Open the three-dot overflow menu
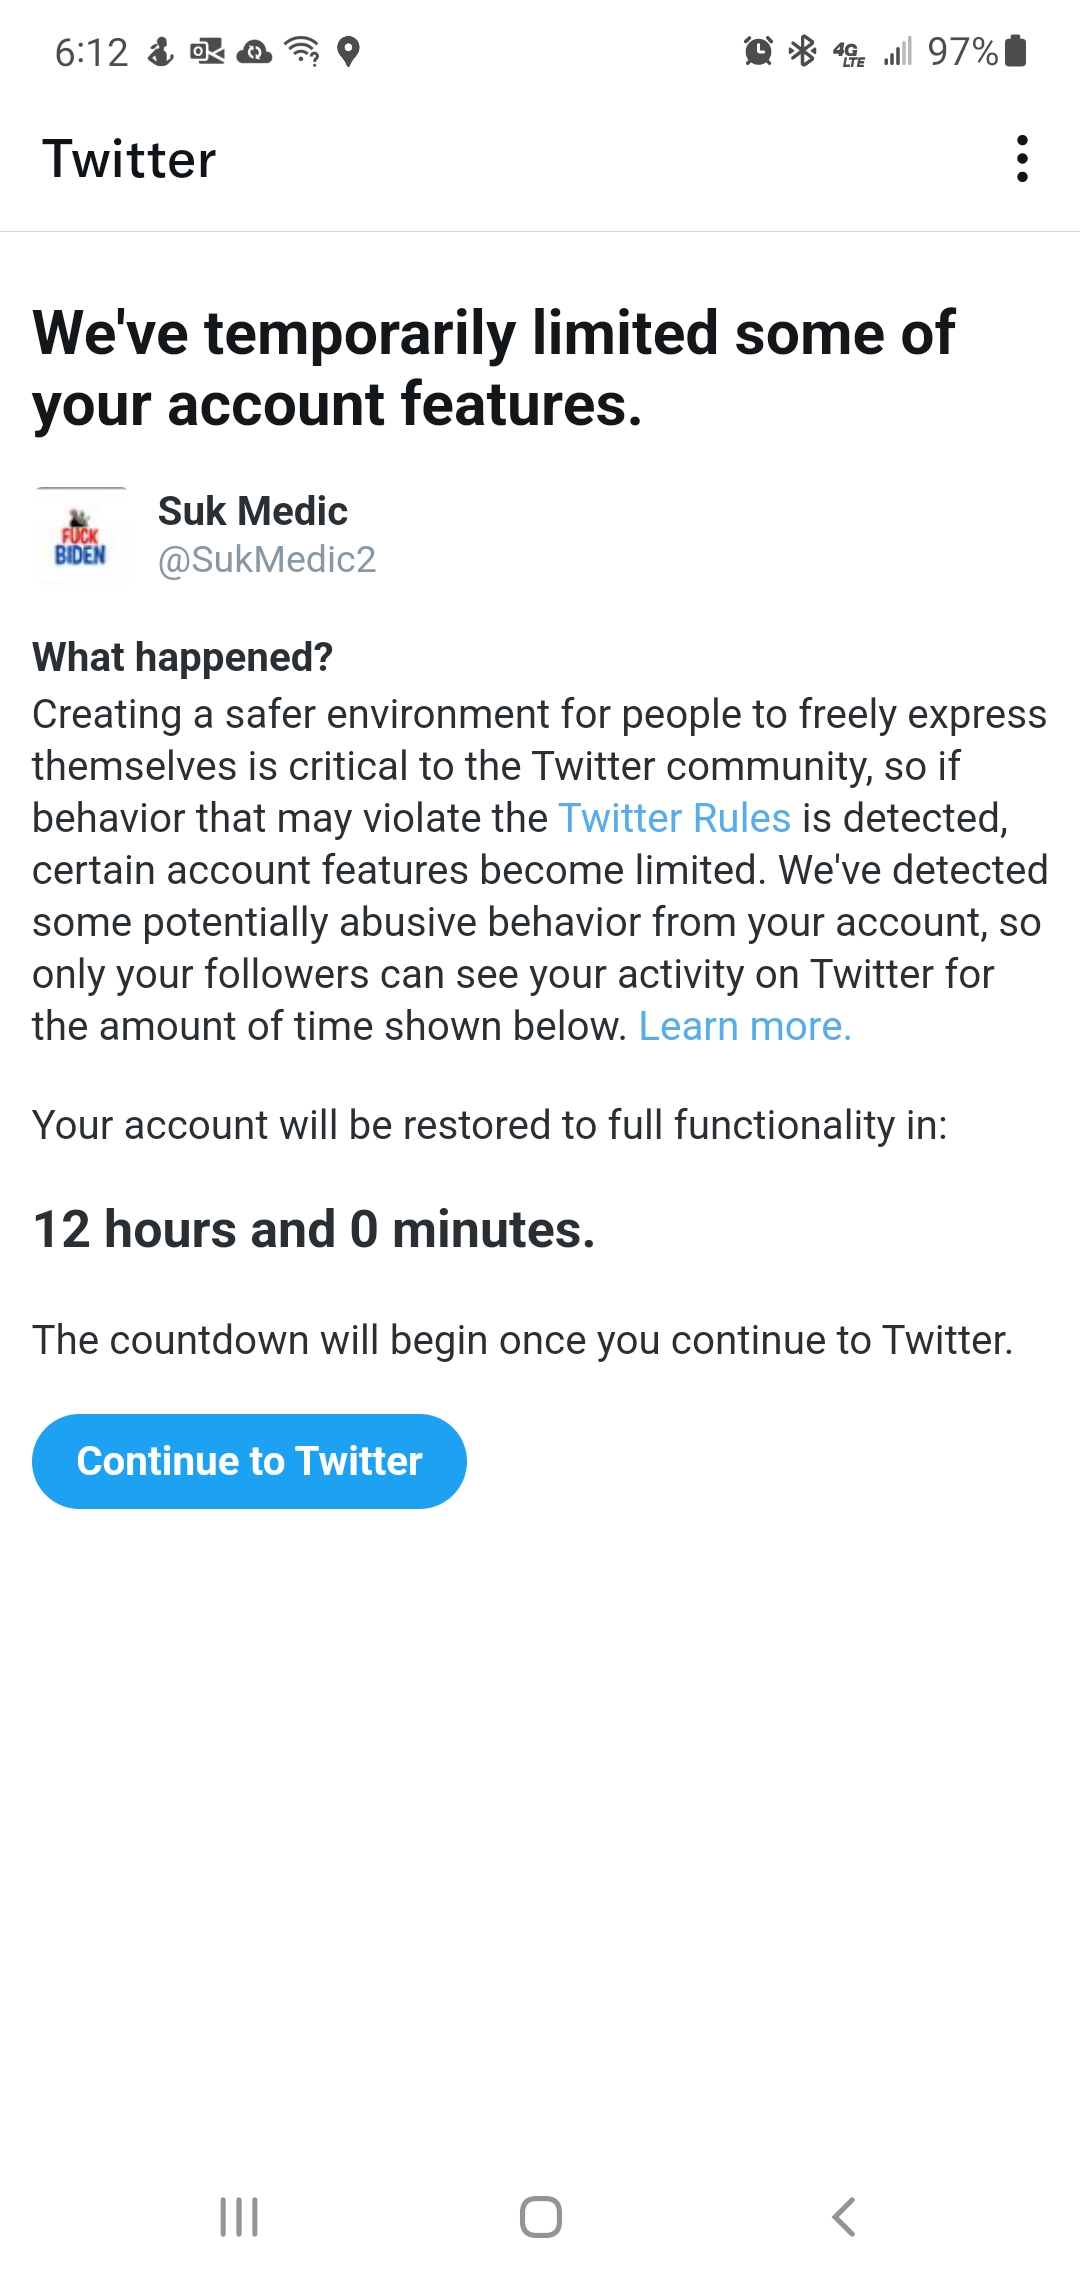Viewport: 1080px width, 2280px height. (x=1021, y=159)
